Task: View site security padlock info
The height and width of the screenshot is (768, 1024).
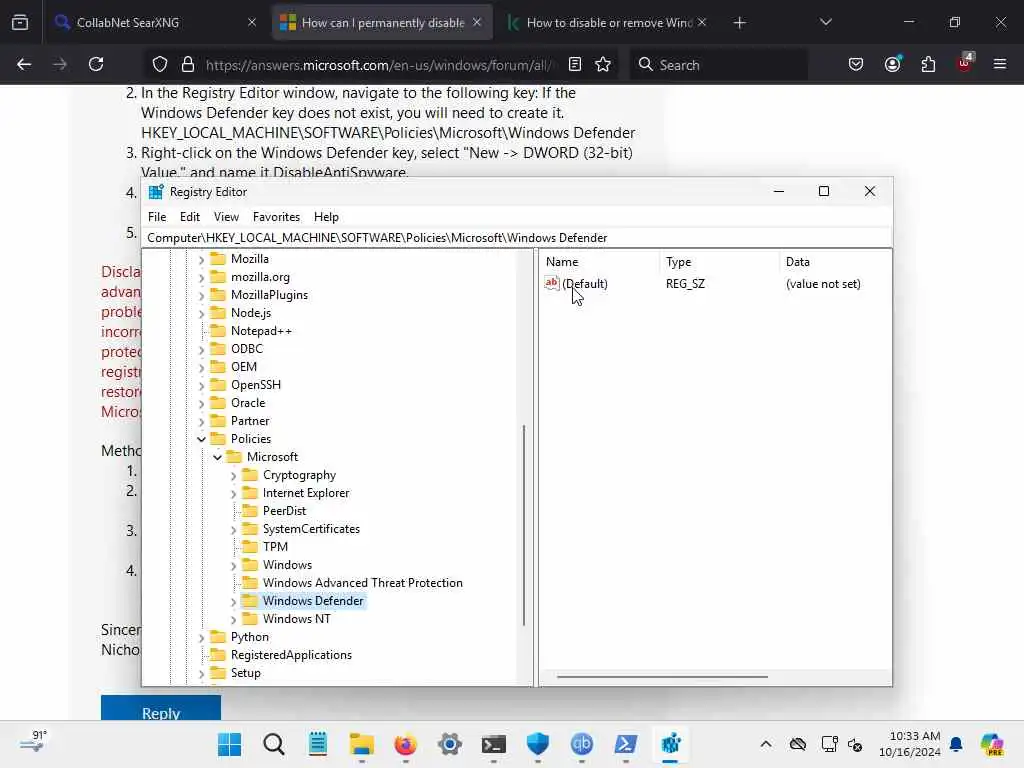Action: 188,65
